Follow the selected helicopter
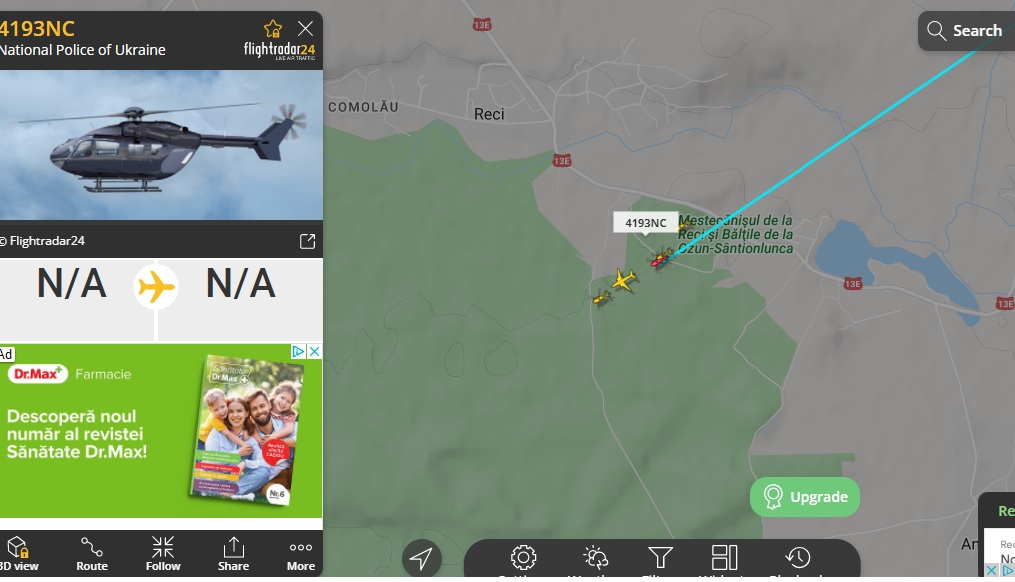The height and width of the screenshot is (582, 1015). [163, 554]
